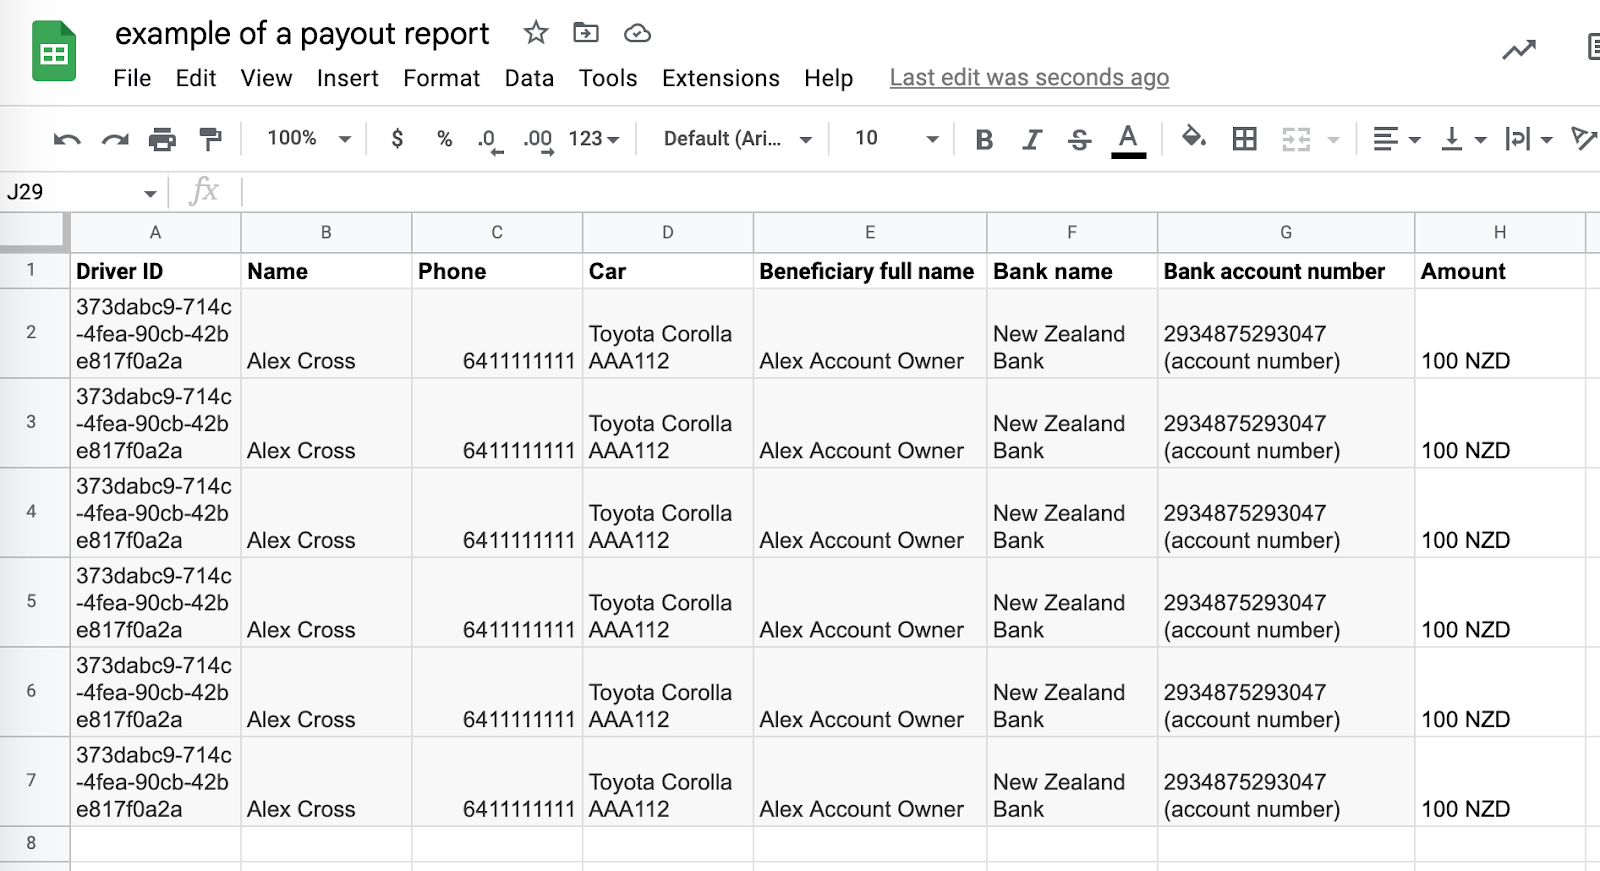Click the format as currency button
The image size is (1600, 871).
click(x=397, y=138)
